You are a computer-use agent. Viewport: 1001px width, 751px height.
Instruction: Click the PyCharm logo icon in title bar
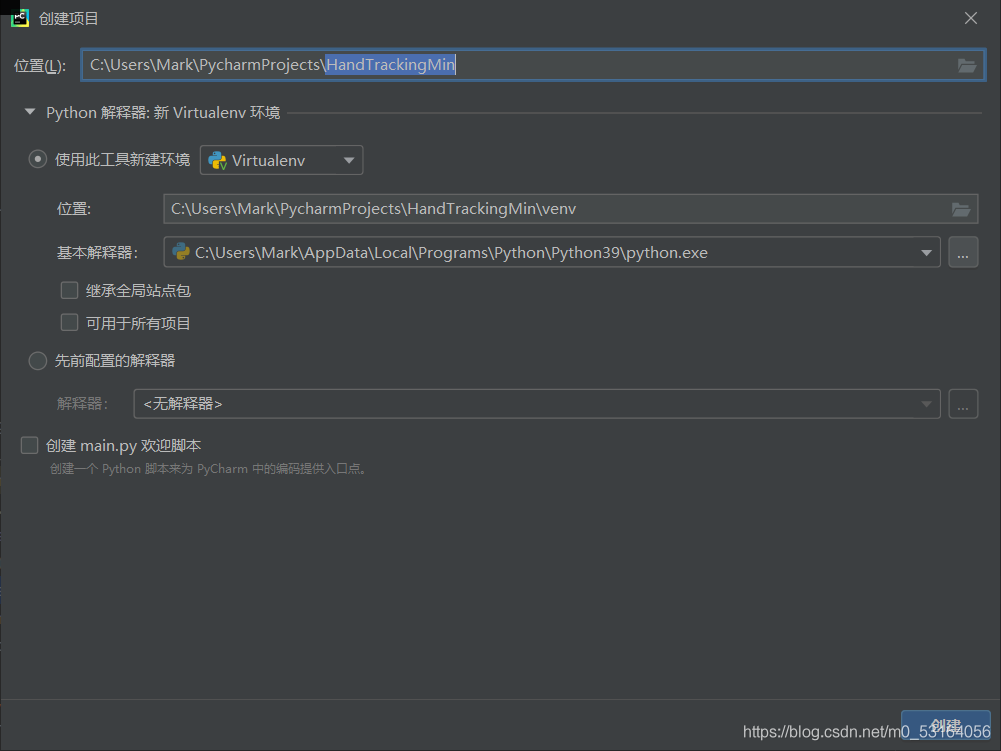(20, 18)
